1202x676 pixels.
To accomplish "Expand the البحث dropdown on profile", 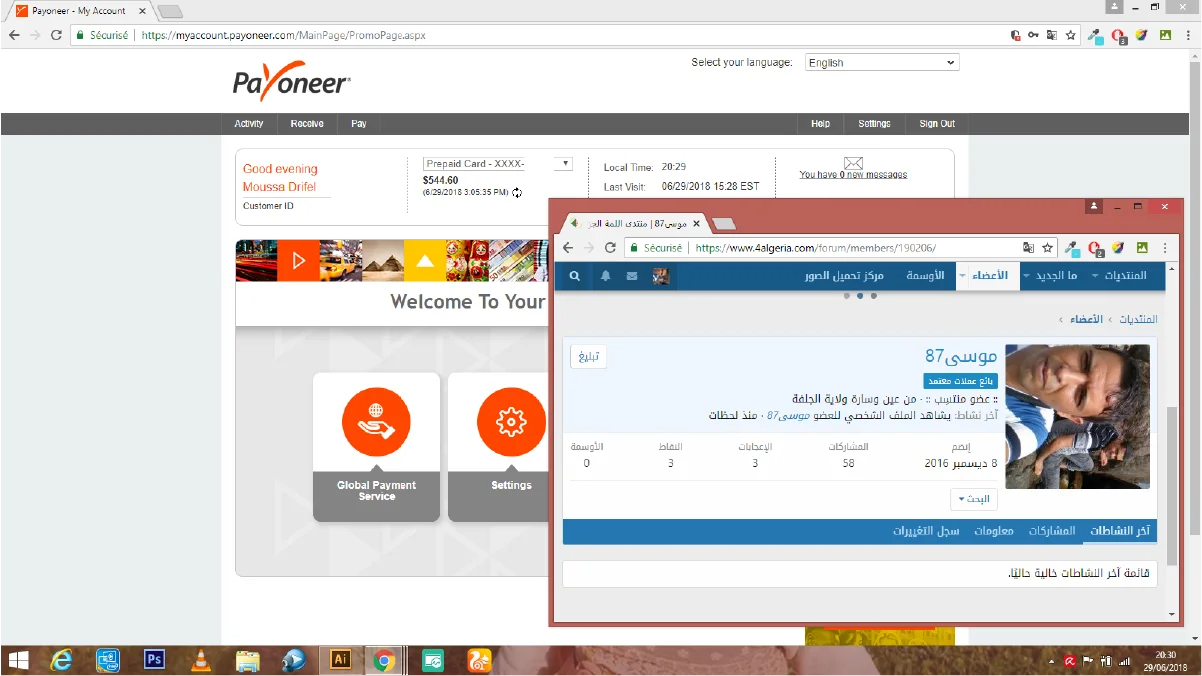I will point(974,499).
